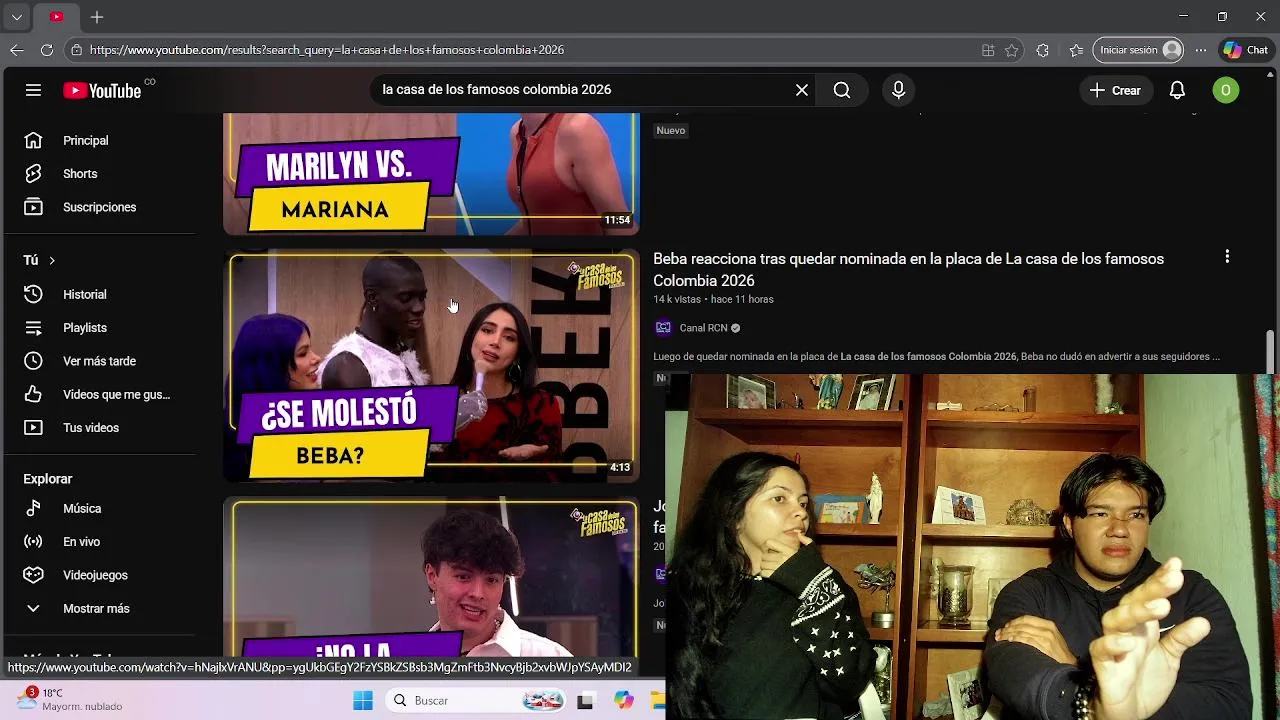Click the Nuevo badge on the first video
1280x720 pixels.
coord(671,130)
